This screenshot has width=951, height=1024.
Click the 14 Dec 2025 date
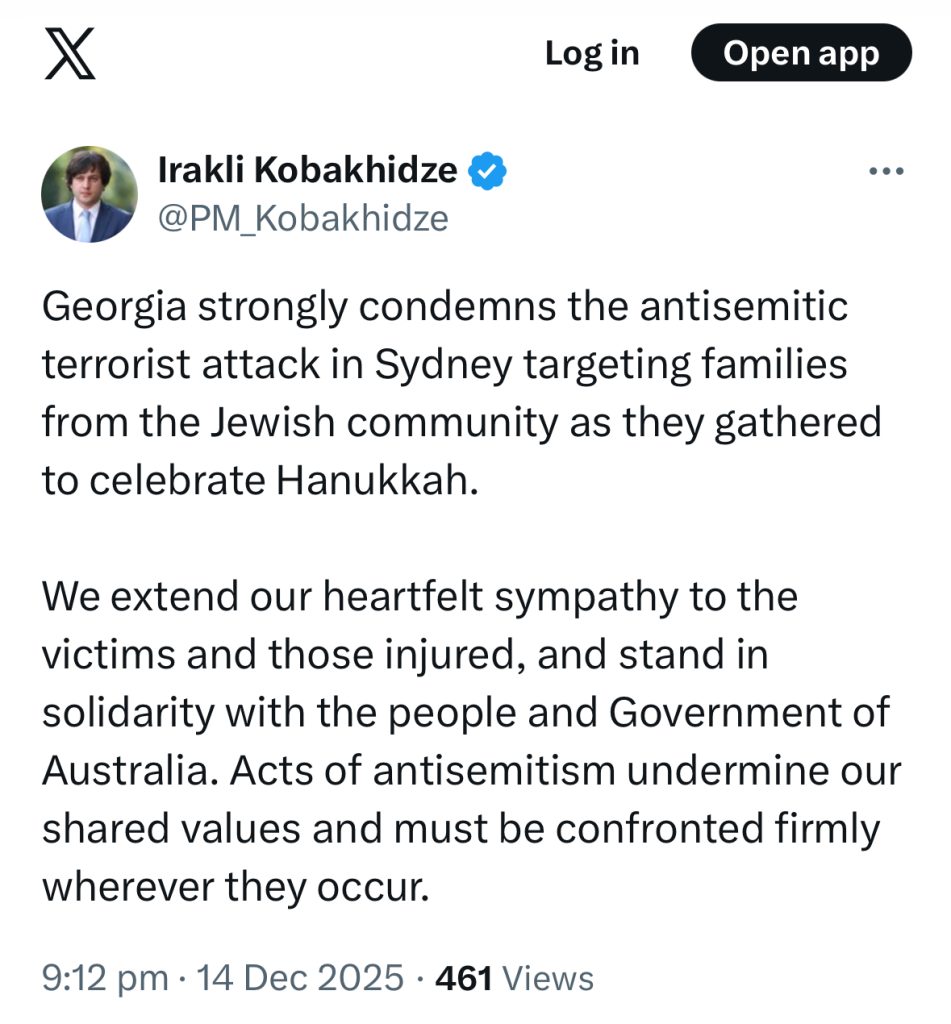click(301, 977)
